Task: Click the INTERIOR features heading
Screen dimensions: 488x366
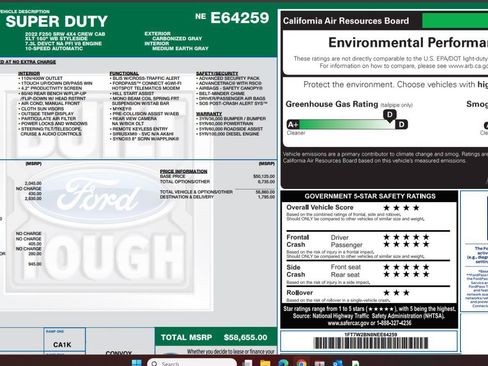Action: [x=29, y=73]
